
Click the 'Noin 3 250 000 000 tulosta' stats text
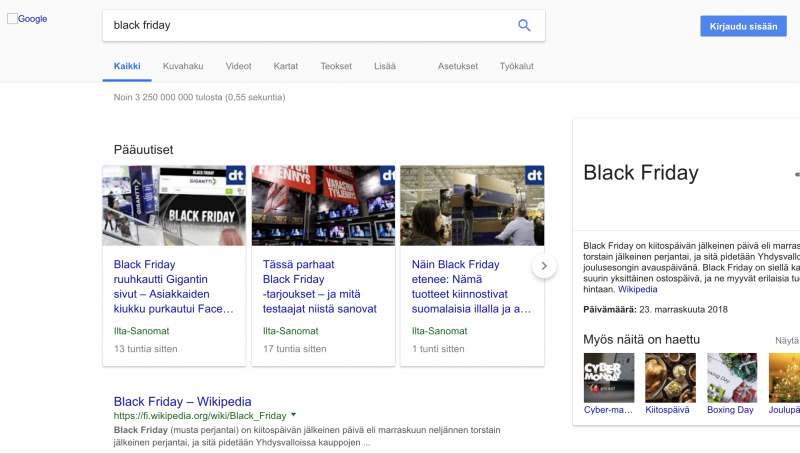point(199,97)
